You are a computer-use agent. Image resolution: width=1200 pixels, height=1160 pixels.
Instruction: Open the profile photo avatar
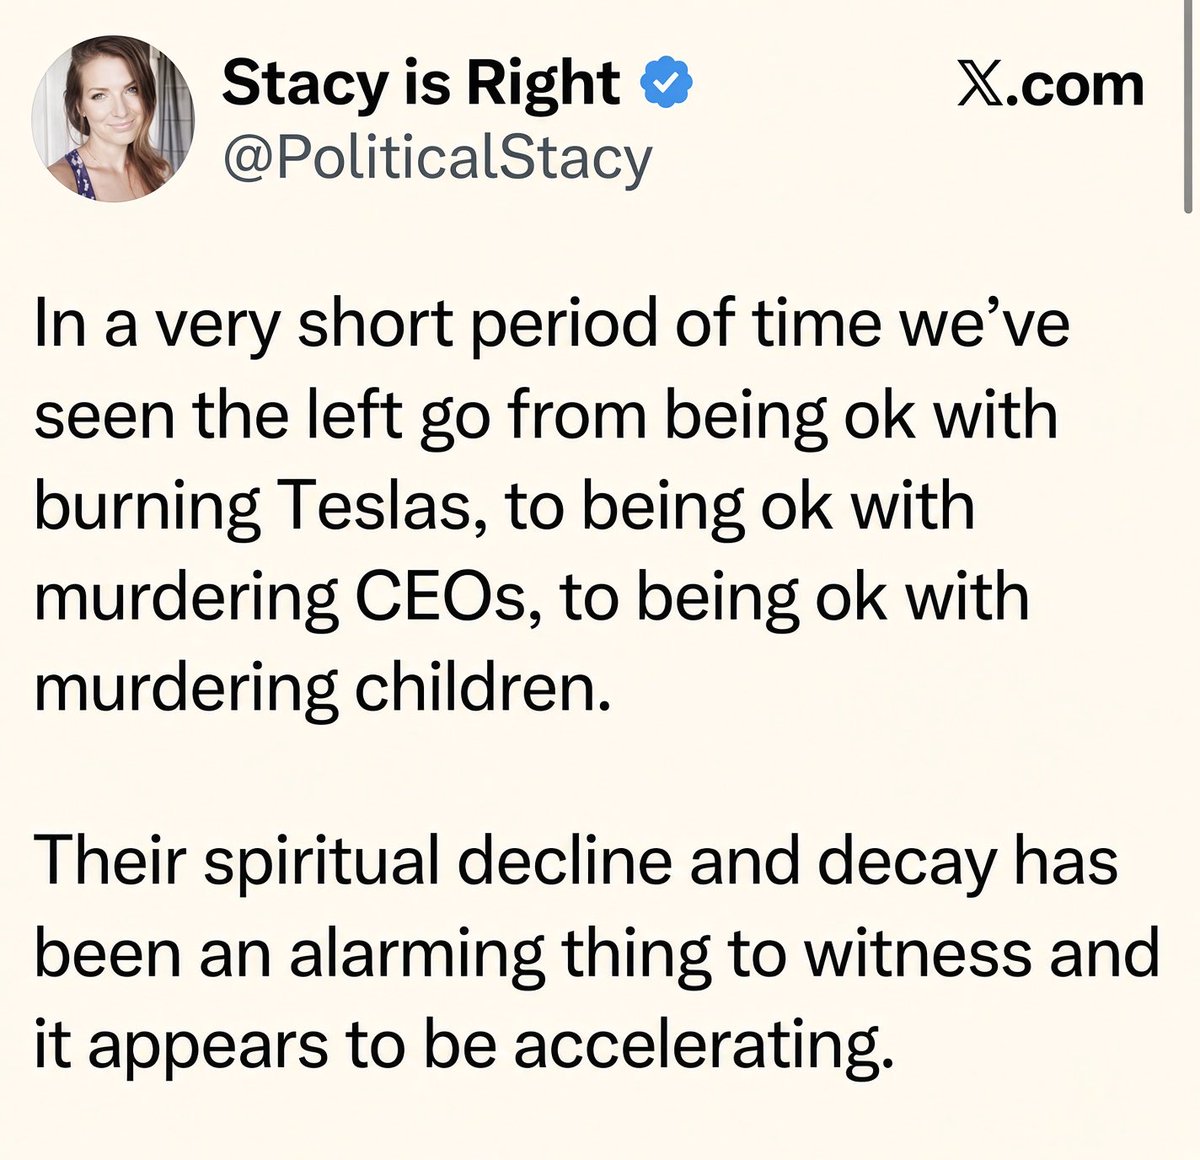click(113, 119)
